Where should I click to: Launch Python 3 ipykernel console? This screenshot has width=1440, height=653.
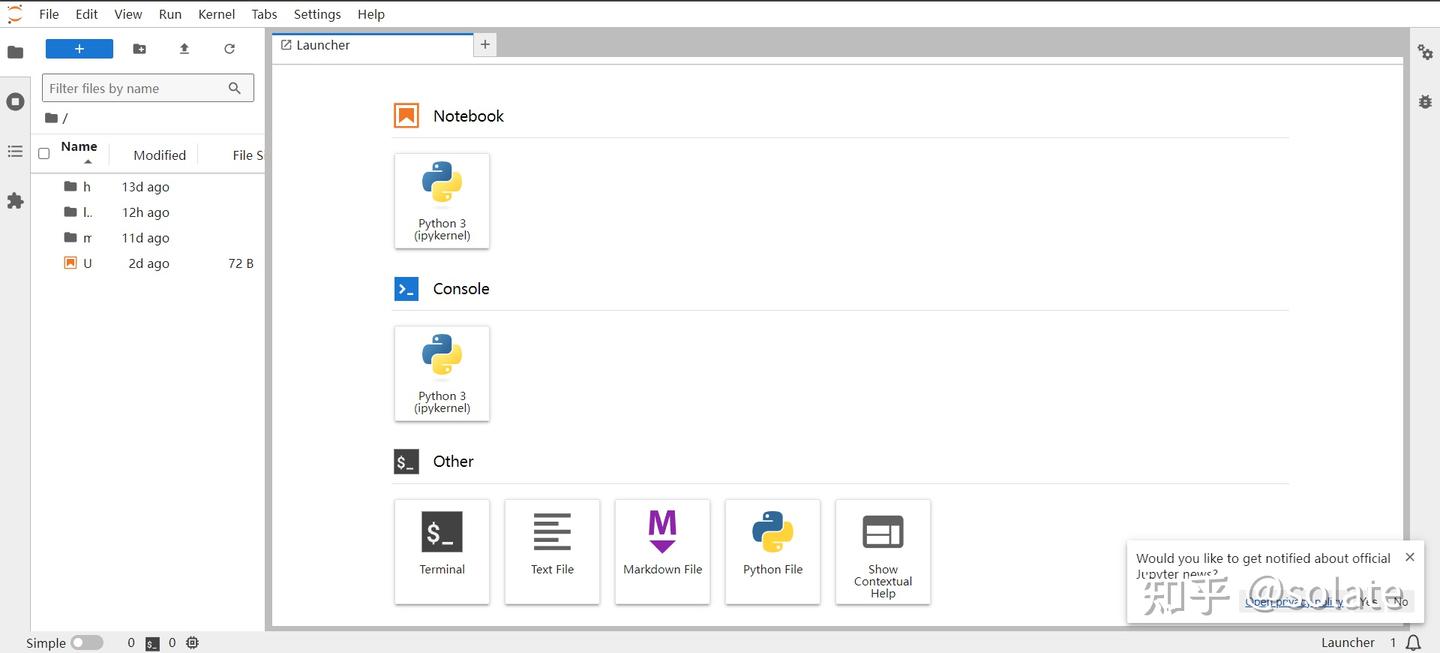442,373
